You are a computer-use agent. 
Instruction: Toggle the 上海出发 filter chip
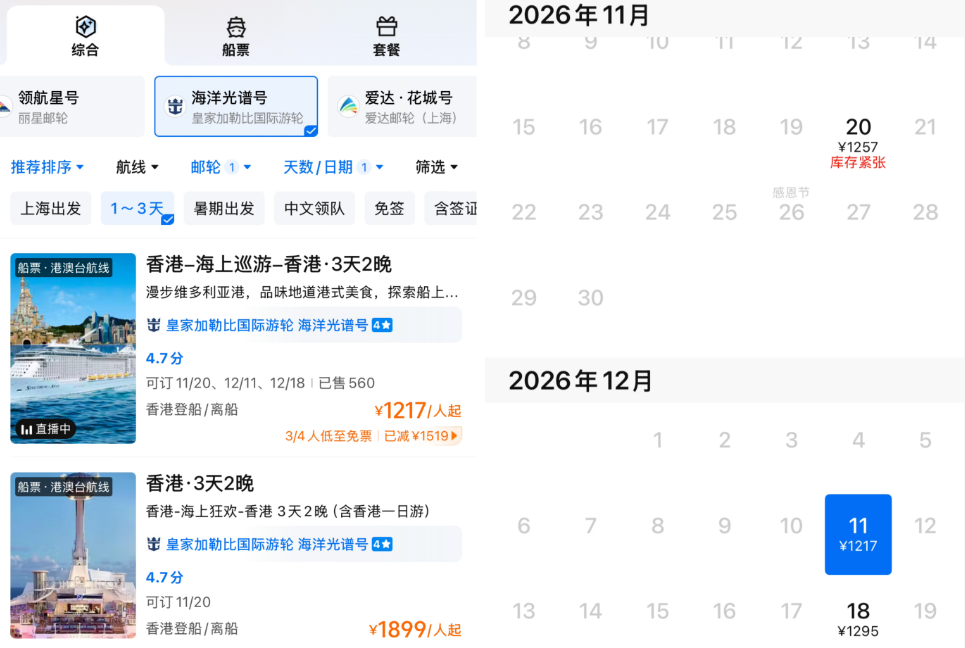click(50, 209)
